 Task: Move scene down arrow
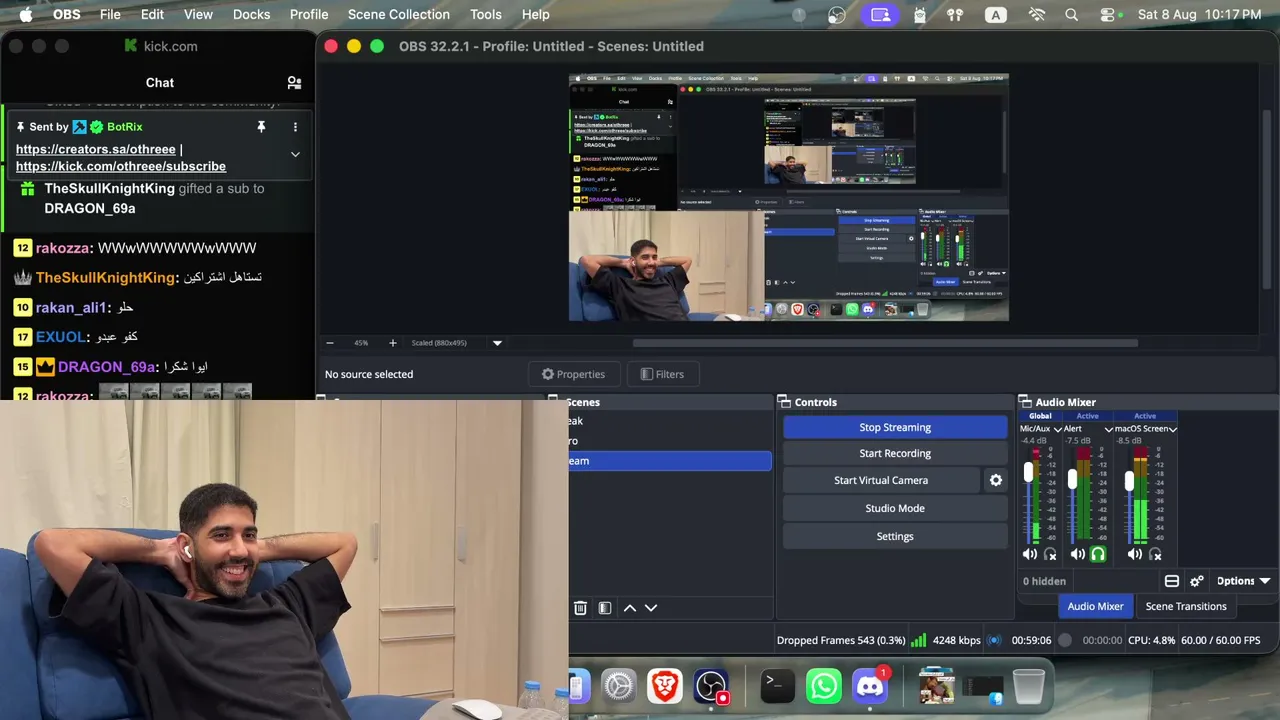tap(651, 608)
